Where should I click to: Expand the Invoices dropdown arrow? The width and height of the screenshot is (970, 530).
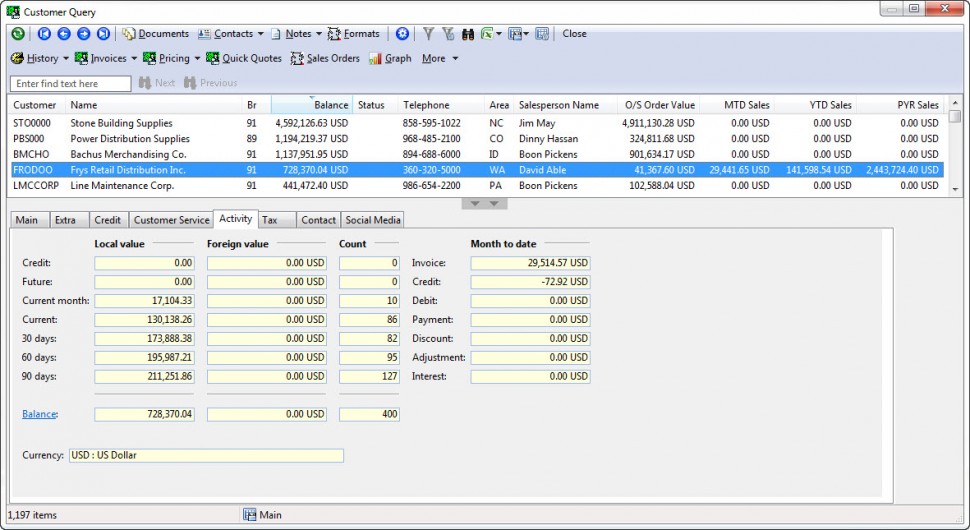click(134, 58)
